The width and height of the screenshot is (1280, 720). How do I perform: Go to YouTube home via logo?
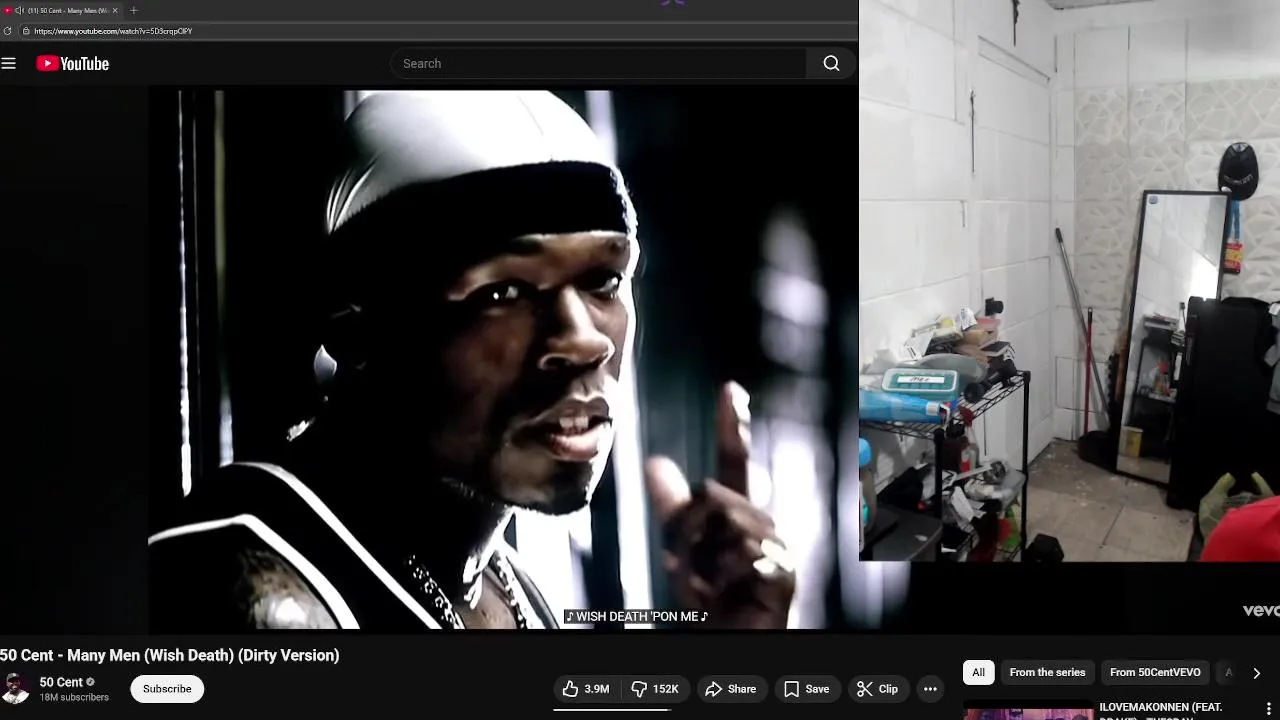72,63
